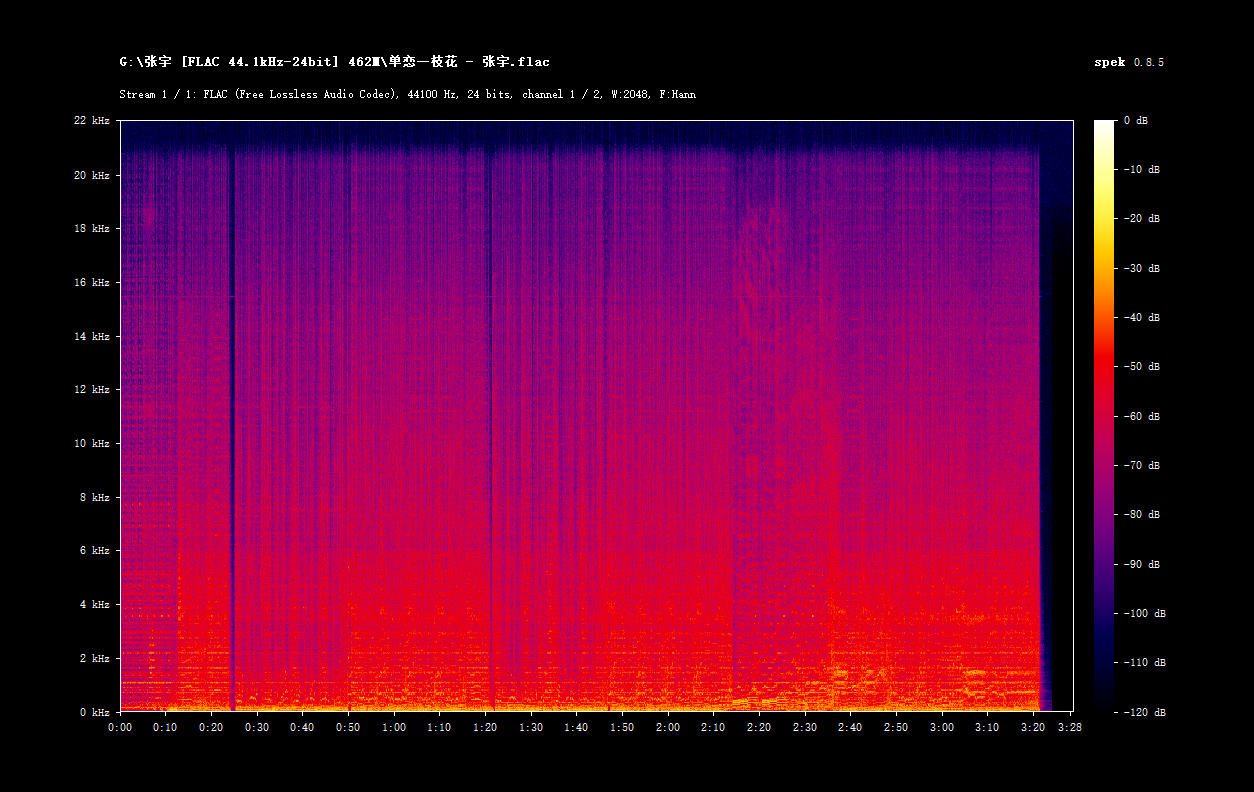Click the 2:10 time axis label
Screen dimensions: 1254x792
[x=713, y=728]
